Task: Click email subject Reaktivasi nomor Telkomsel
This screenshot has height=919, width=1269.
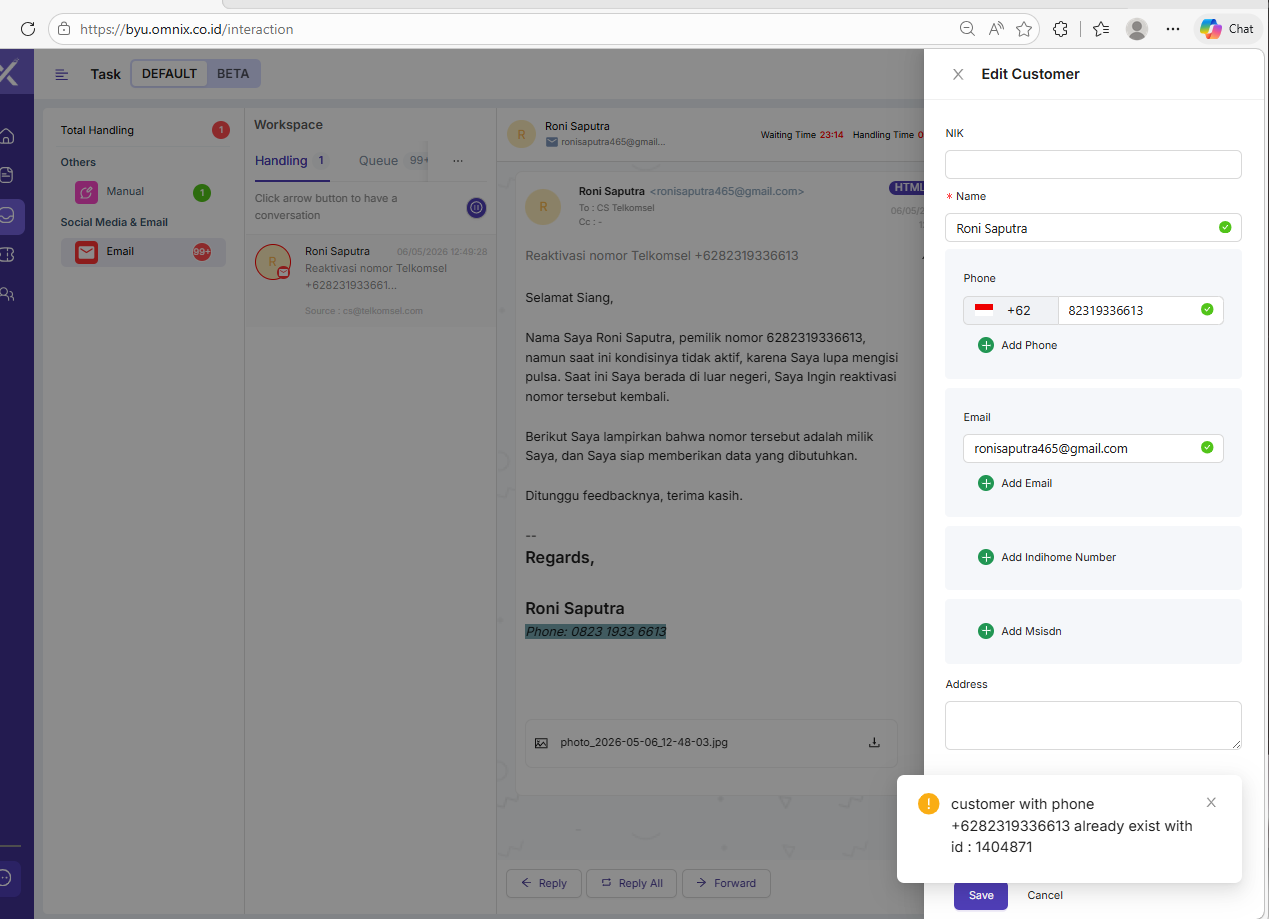Action: [662, 256]
